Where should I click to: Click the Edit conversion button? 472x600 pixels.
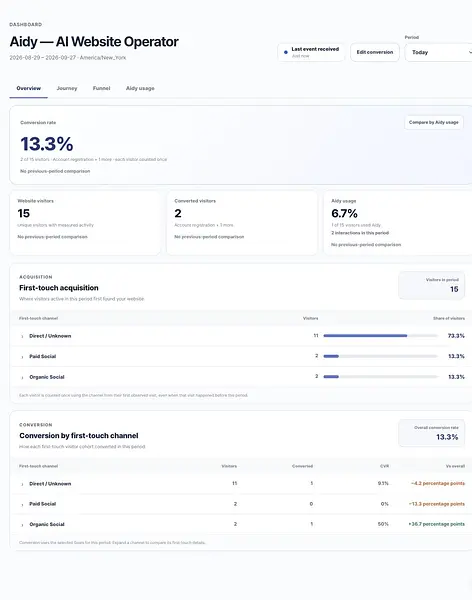point(375,52)
